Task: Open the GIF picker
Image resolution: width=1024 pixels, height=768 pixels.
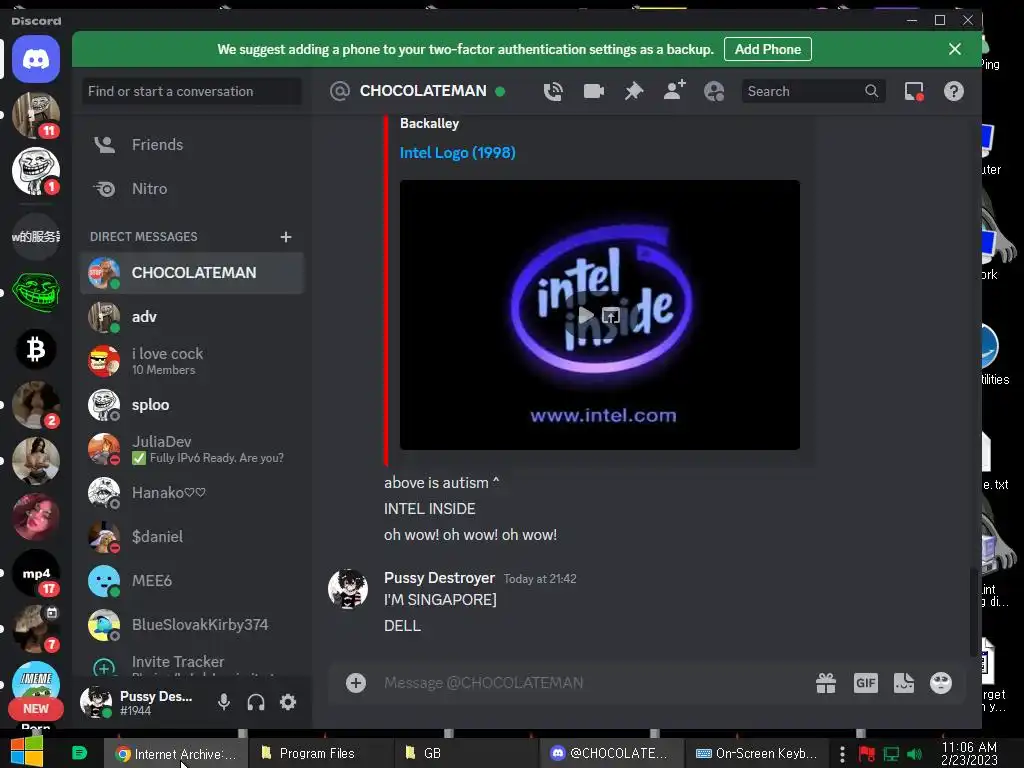Action: [865, 683]
